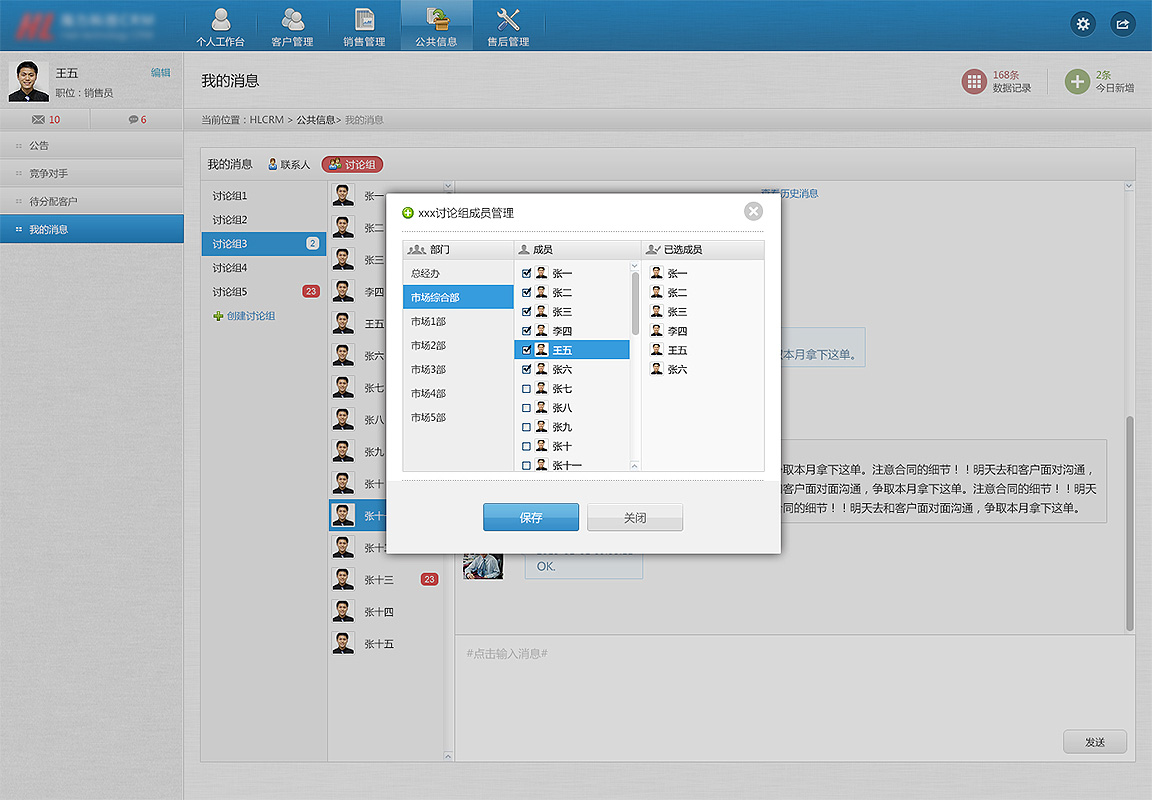Uncheck 张一 member checkbox
Viewport: 1152px width, 800px height.
[x=526, y=273]
